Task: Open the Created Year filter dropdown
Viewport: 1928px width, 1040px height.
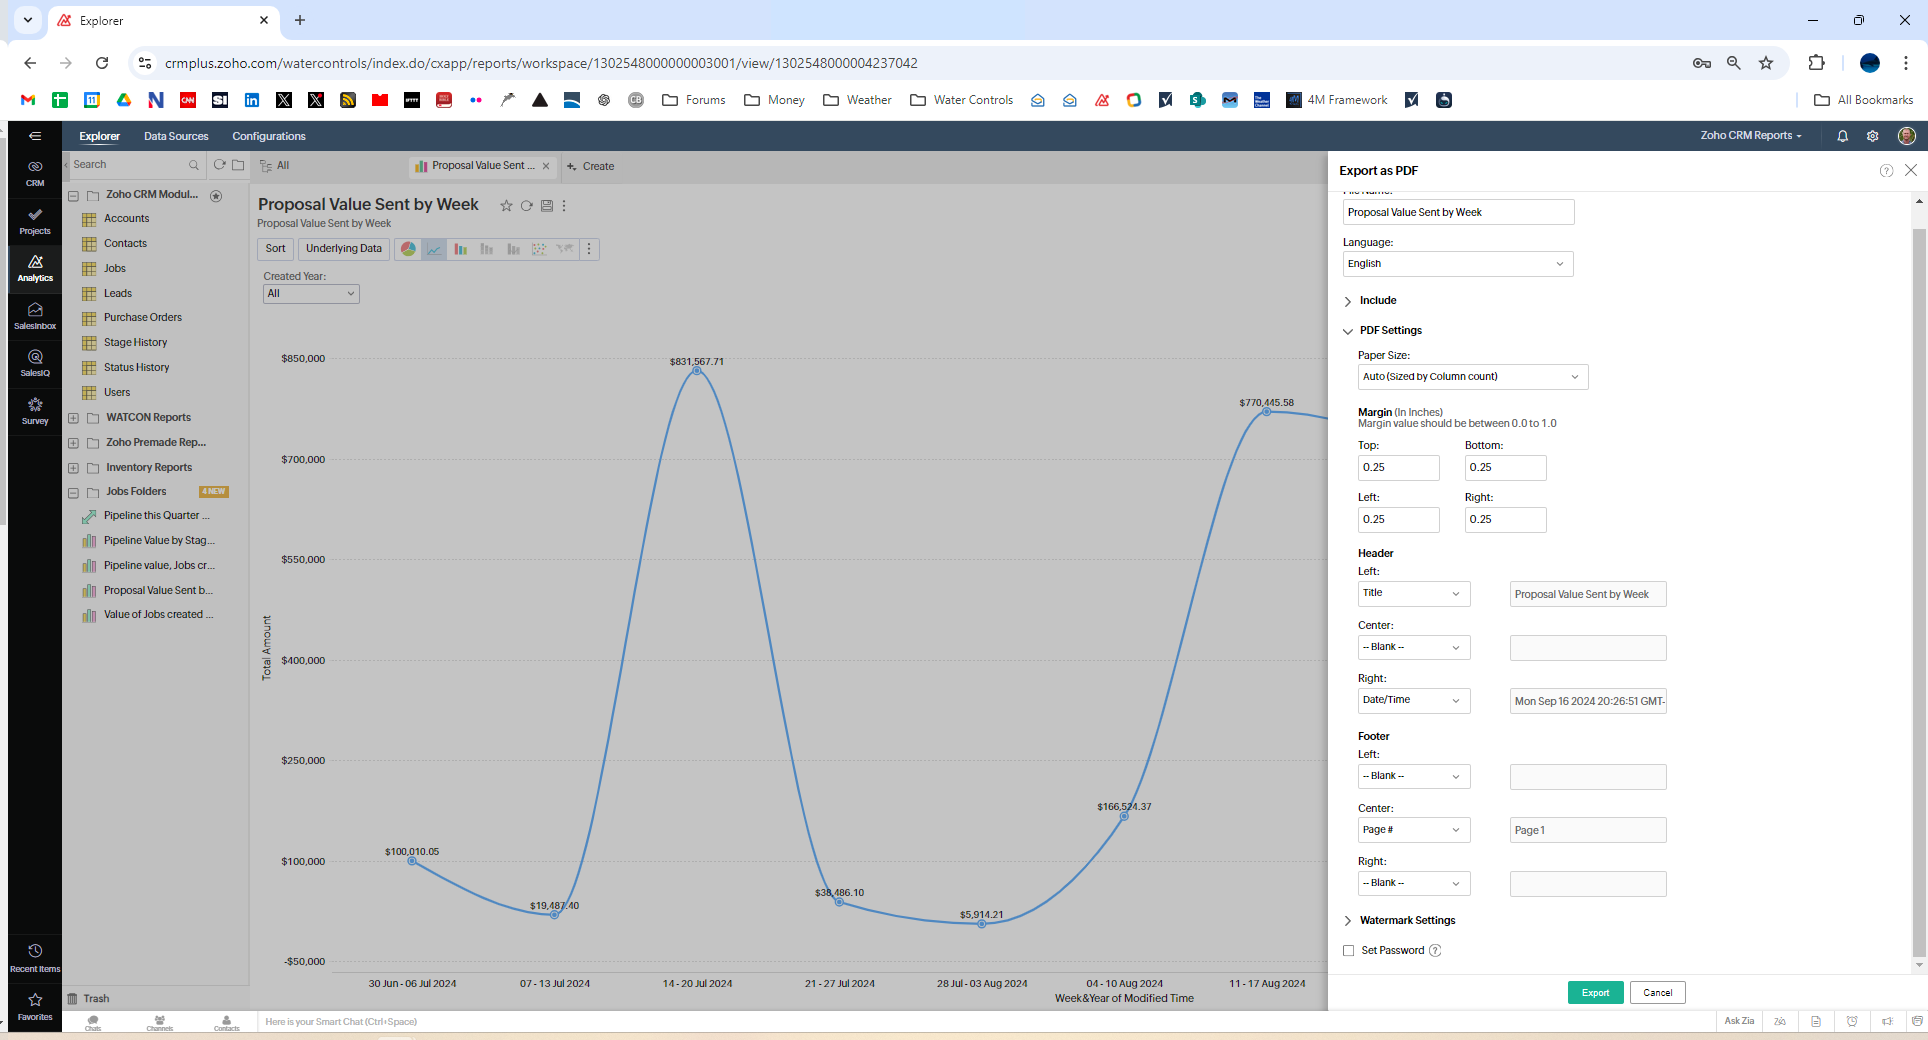Action: tap(311, 294)
